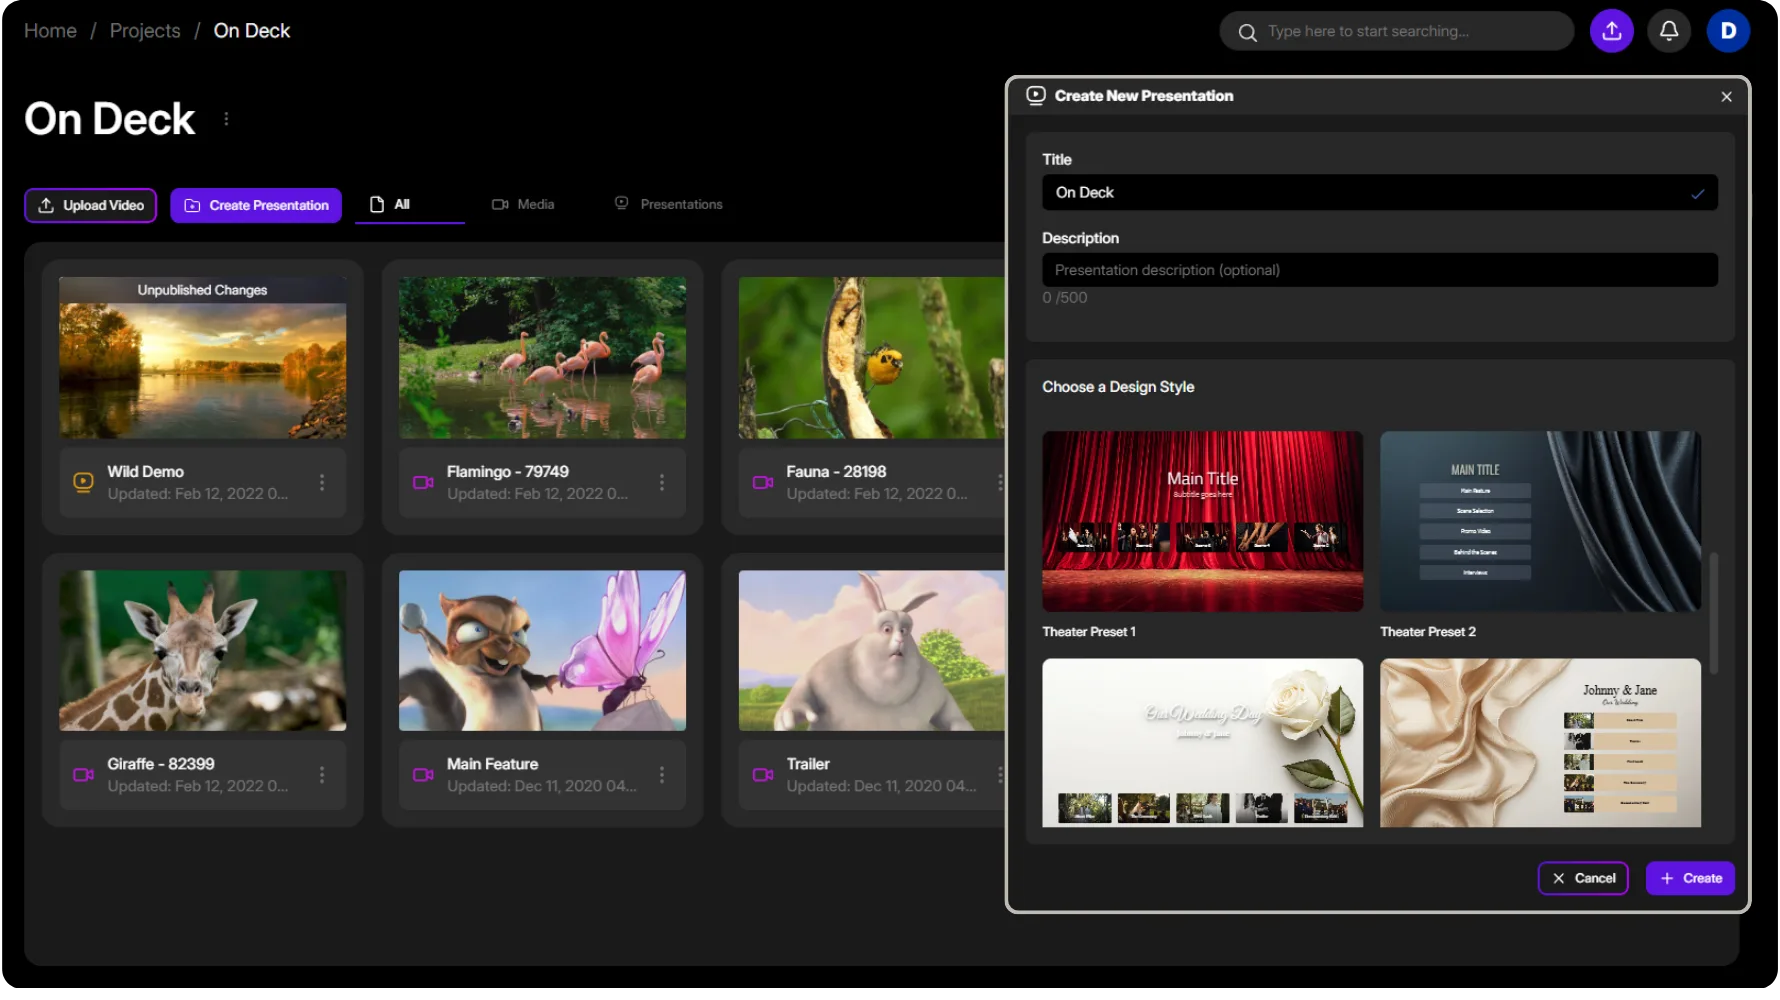The width and height of the screenshot is (1780, 1000).
Task: Click the Trailer title text
Action: pyautogui.click(x=808, y=764)
